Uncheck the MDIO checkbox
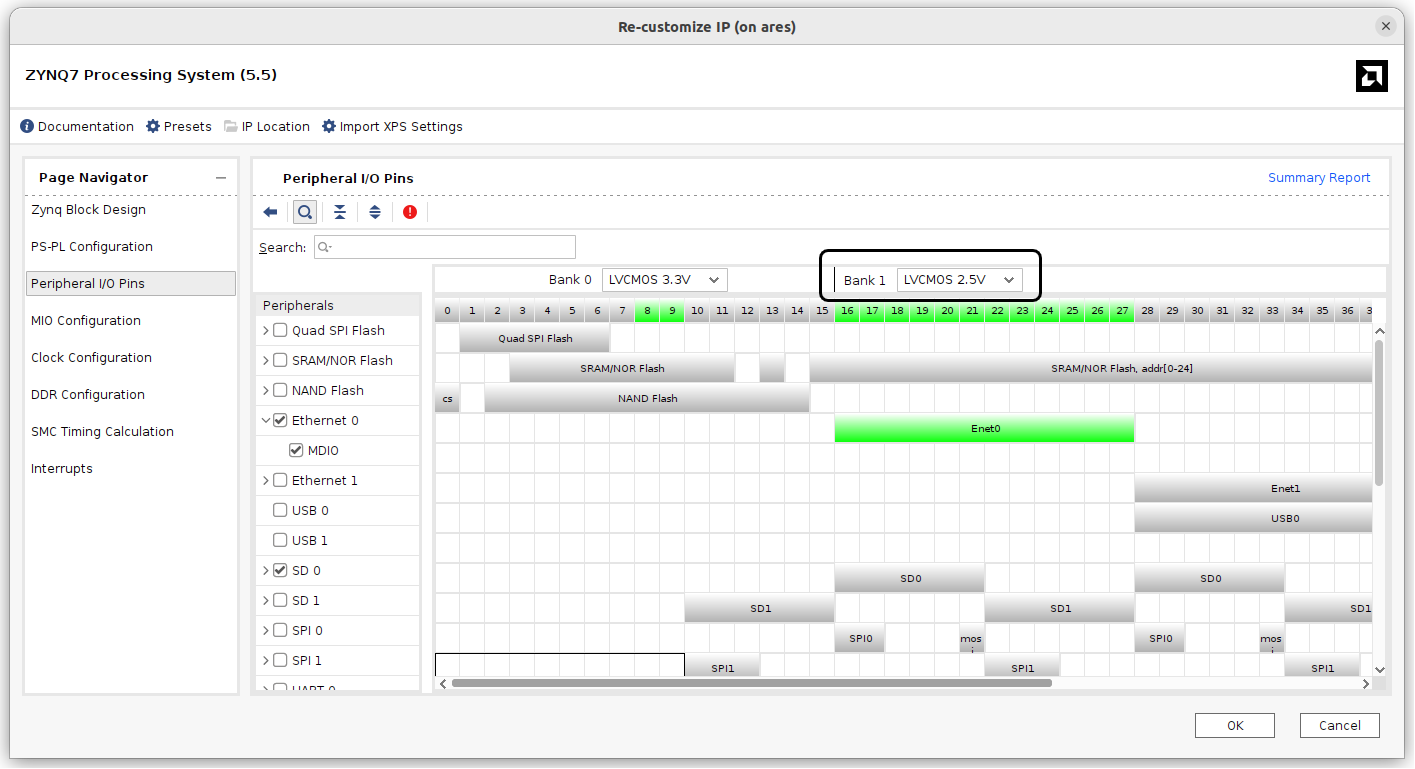Image resolution: width=1415 pixels, height=769 pixels. pyautogui.click(x=296, y=450)
